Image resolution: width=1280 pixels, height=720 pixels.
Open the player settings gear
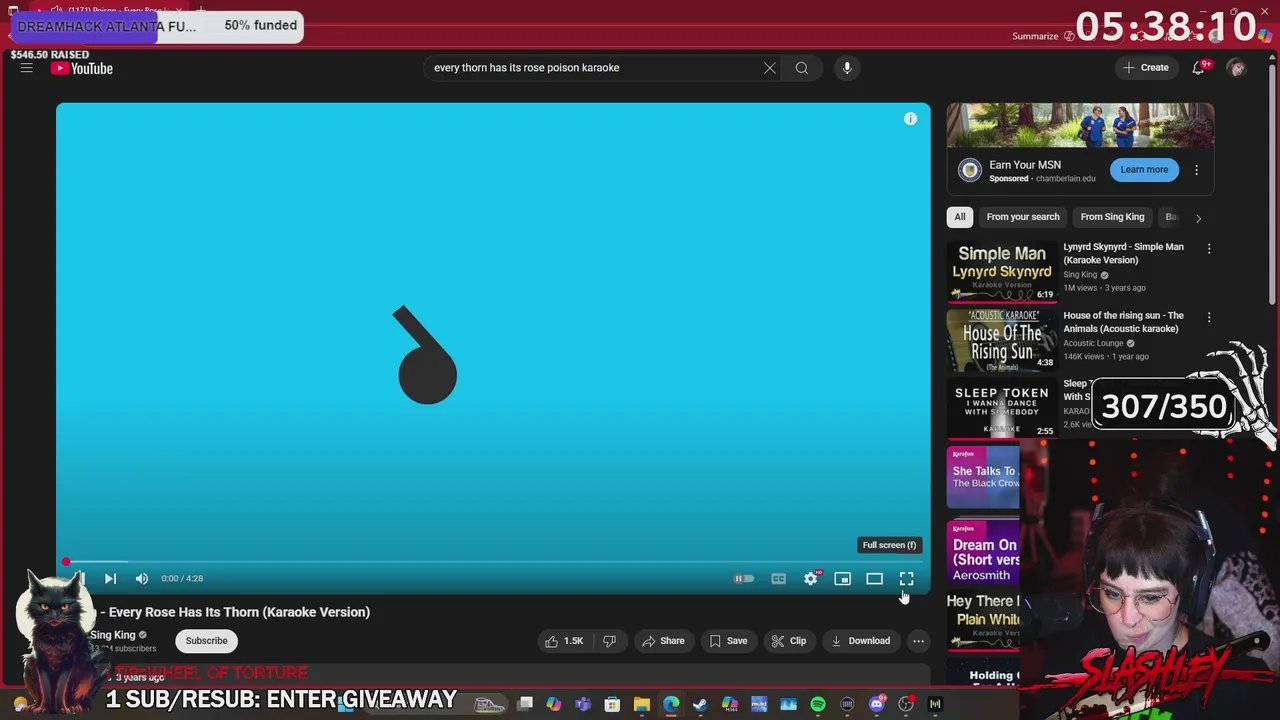pyautogui.click(x=811, y=579)
